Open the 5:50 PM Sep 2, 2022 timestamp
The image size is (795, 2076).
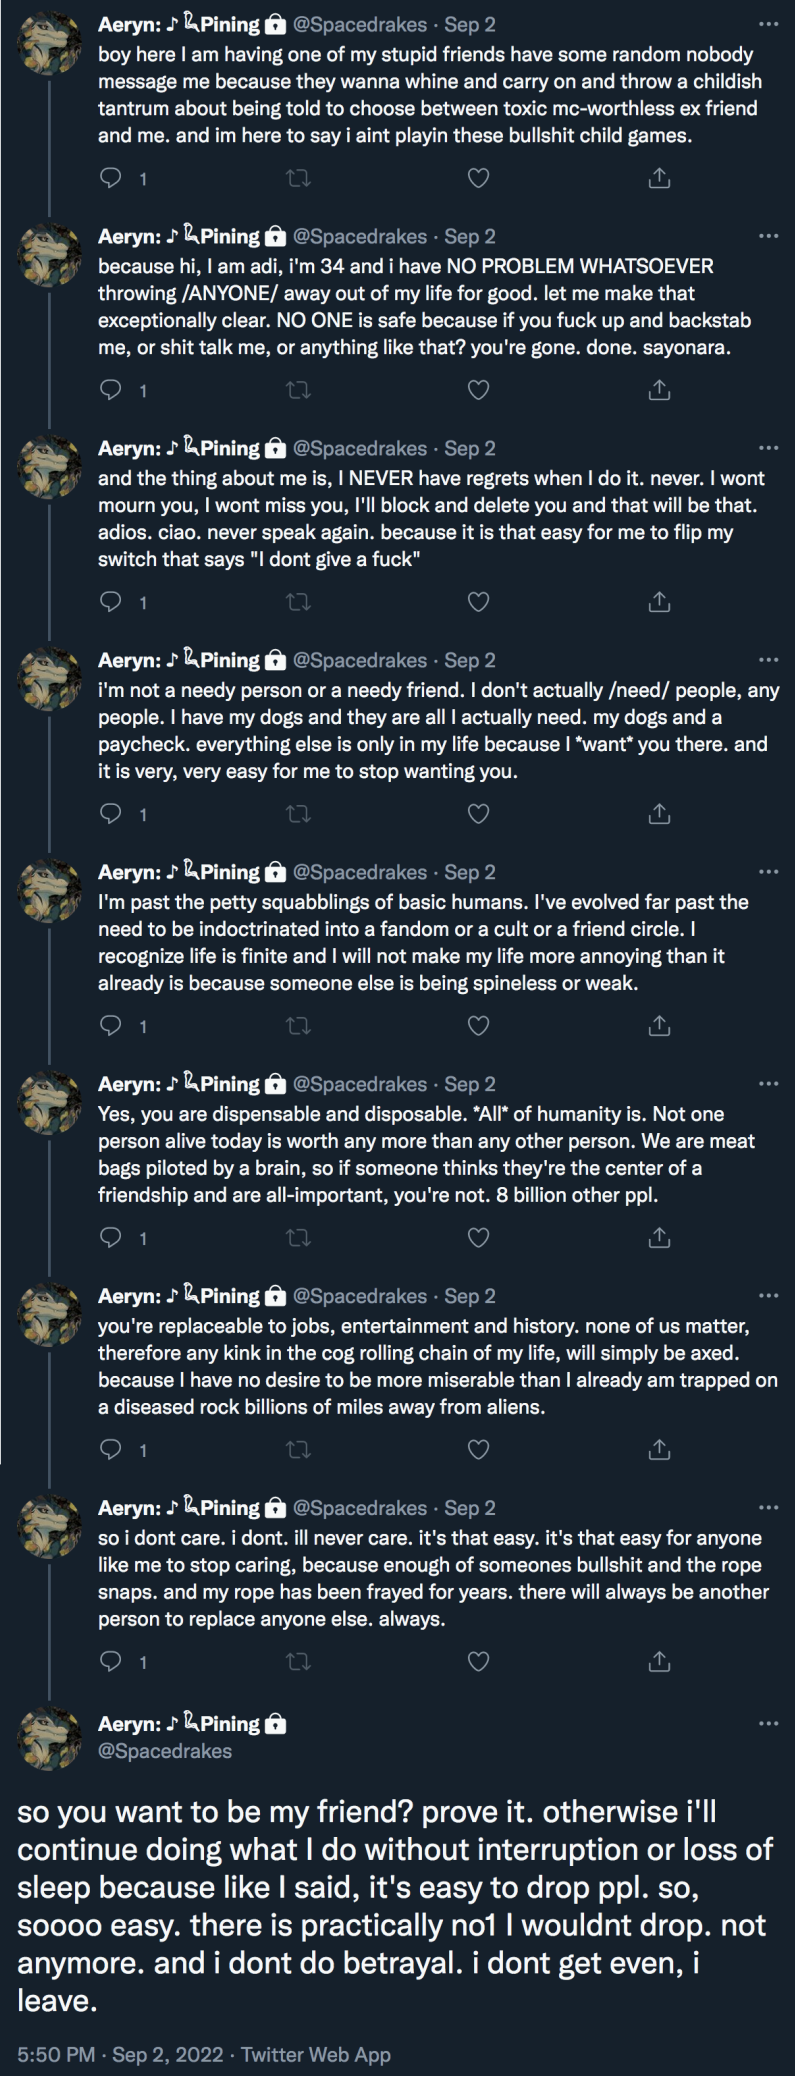tap(120, 2054)
